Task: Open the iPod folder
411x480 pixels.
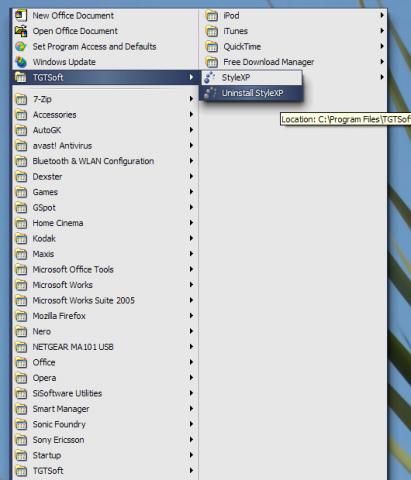Action: (x=294, y=15)
